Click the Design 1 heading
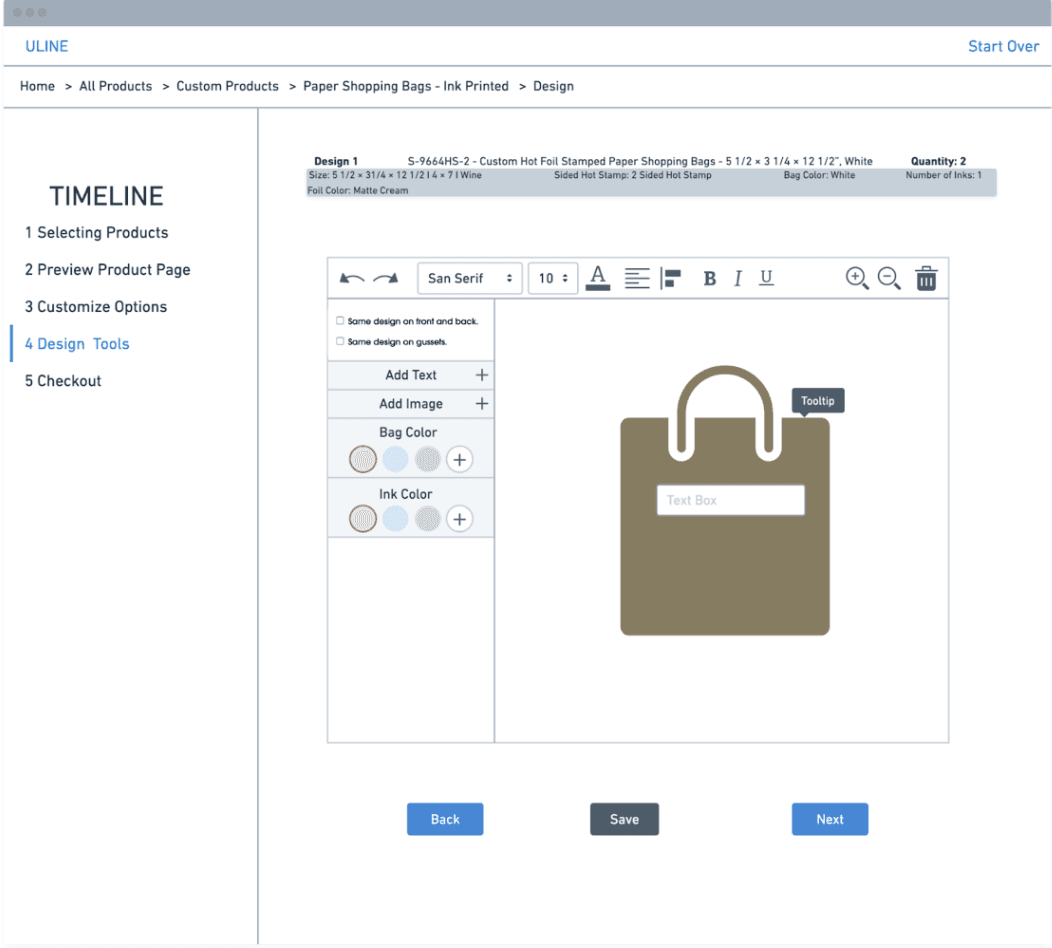The height and width of the screenshot is (948, 1052). pos(336,161)
